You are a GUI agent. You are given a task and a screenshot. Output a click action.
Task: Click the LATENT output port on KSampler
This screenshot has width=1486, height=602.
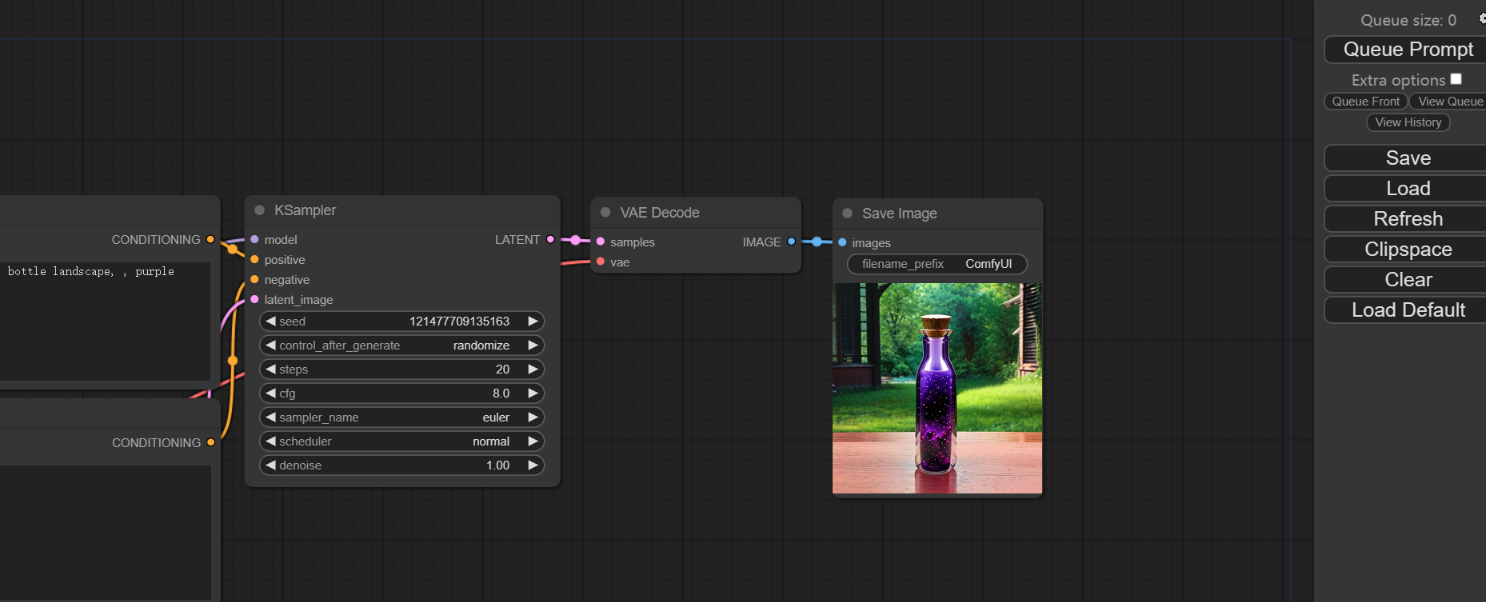click(551, 240)
